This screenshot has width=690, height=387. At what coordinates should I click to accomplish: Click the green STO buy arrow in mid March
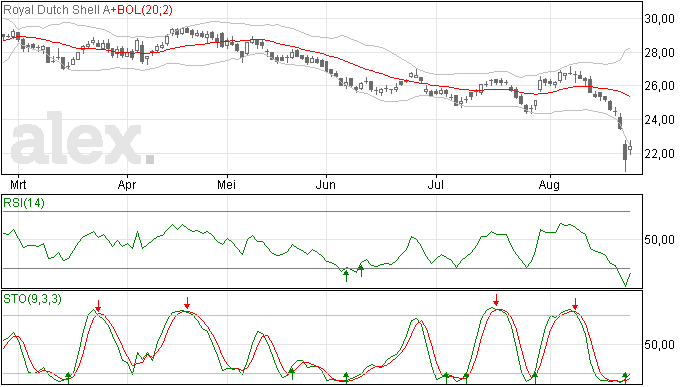[x=68, y=377]
